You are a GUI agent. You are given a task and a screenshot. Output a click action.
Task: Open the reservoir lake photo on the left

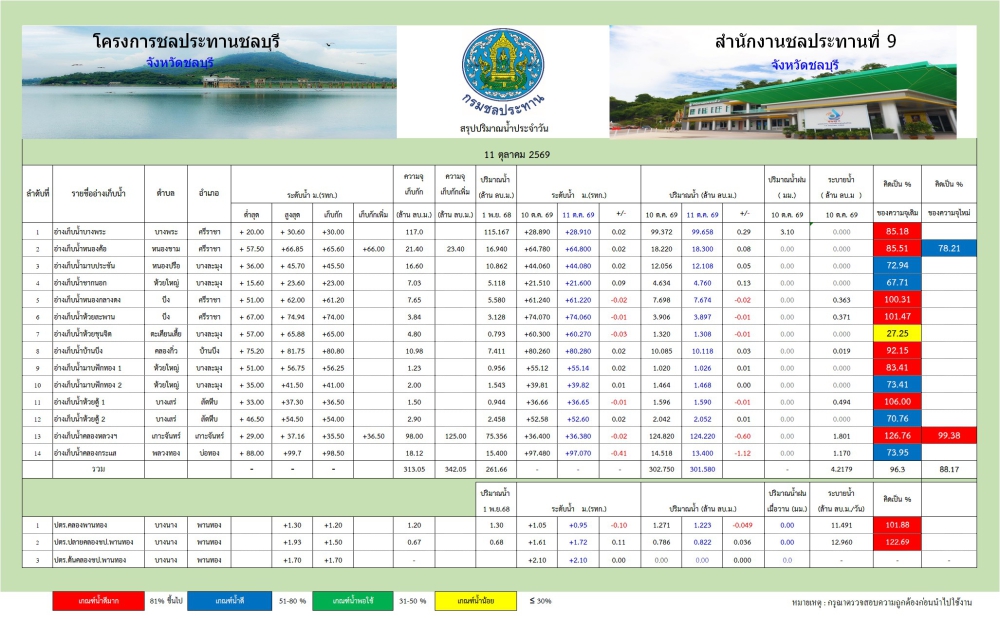point(209,82)
